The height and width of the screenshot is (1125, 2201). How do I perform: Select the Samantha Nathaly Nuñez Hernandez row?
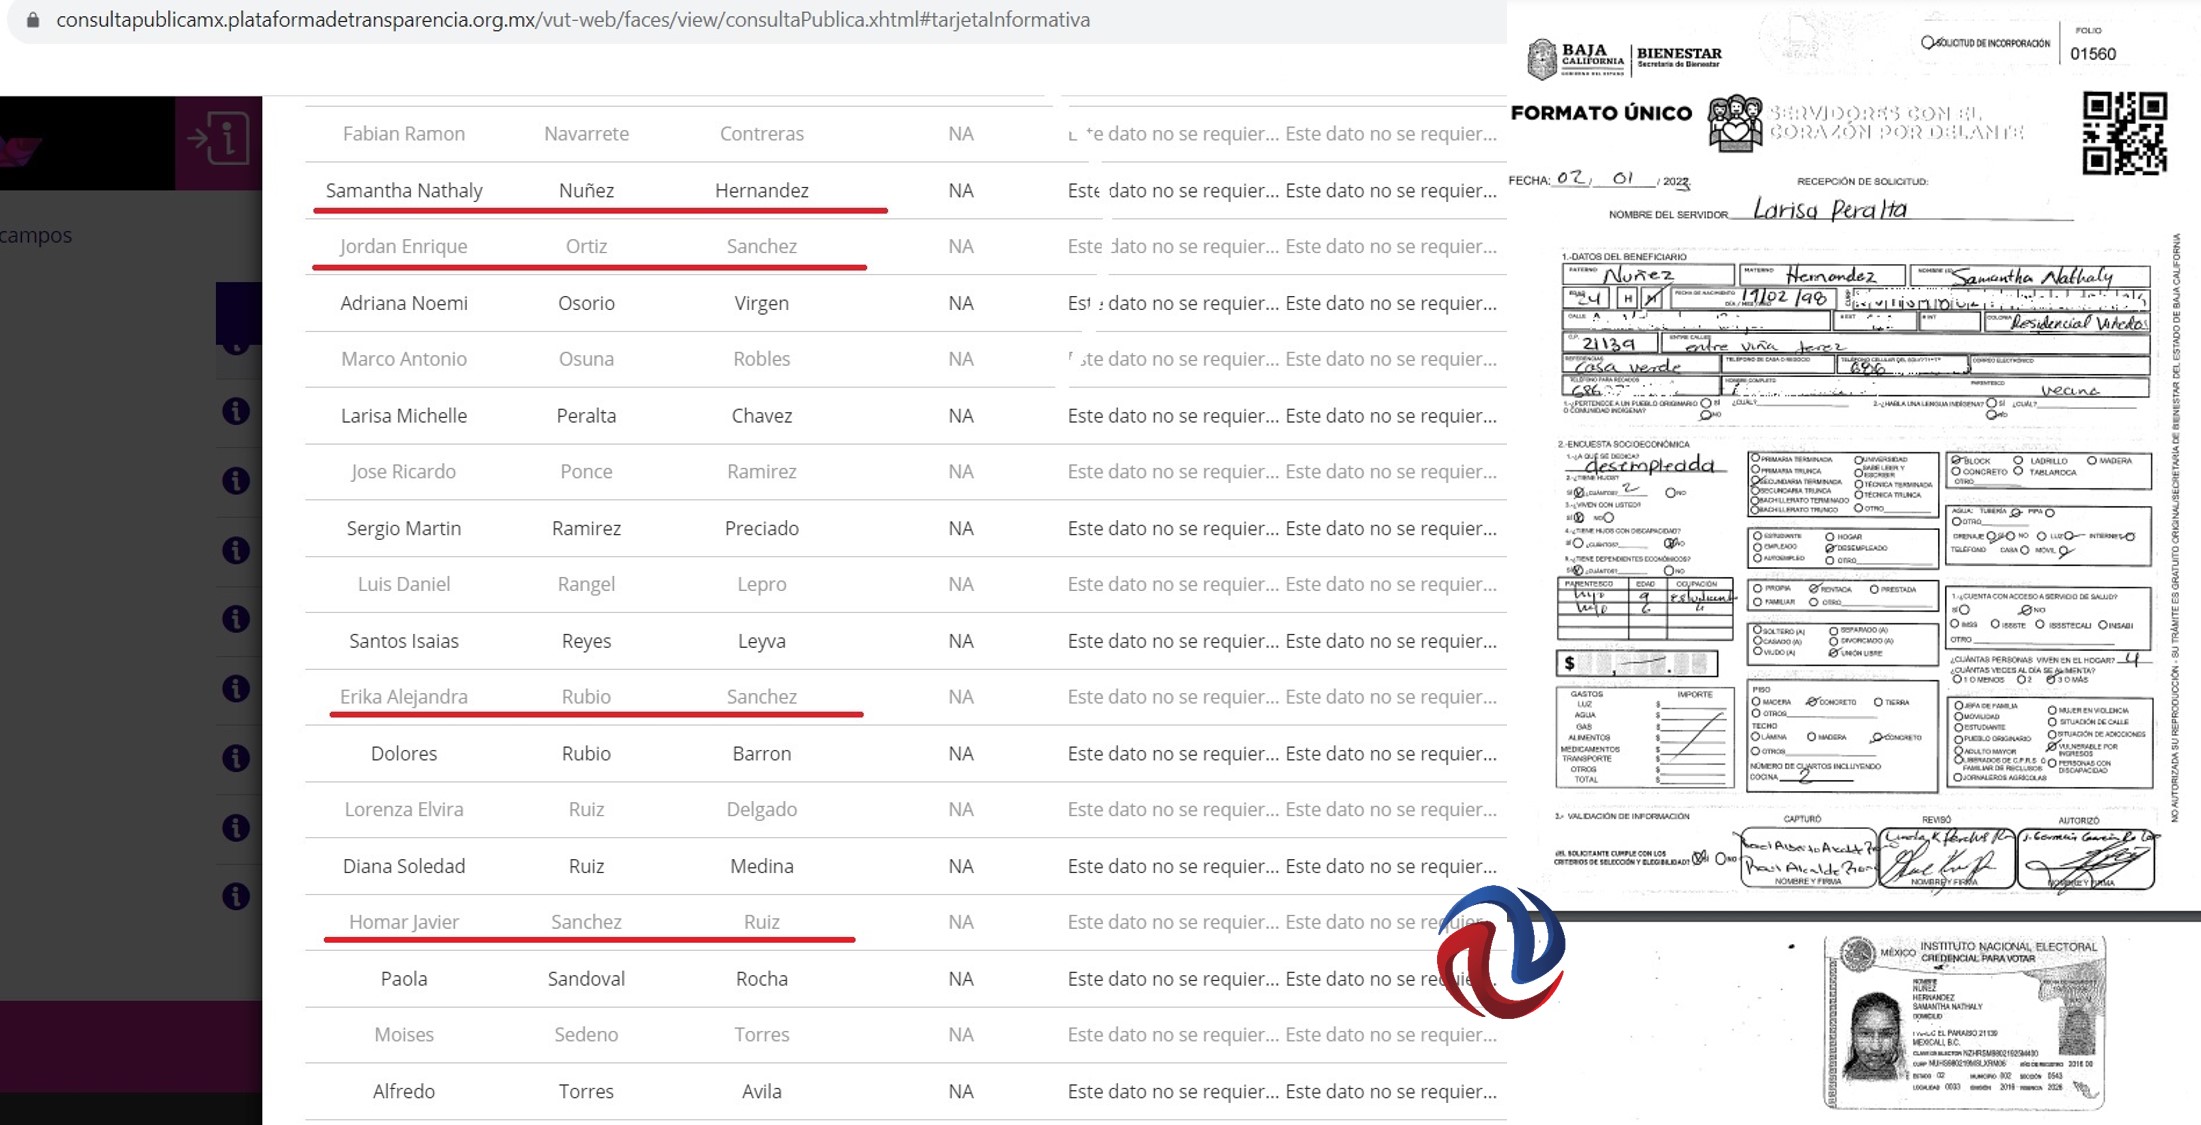(x=905, y=190)
